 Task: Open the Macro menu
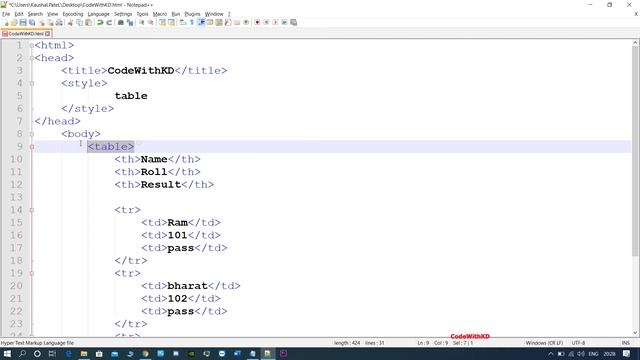[160, 14]
